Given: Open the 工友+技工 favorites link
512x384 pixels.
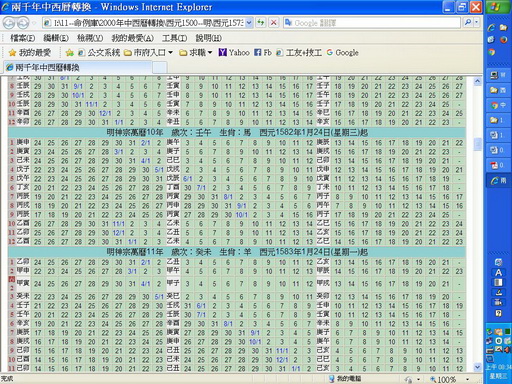Looking at the screenshot, I should click(299, 52).
